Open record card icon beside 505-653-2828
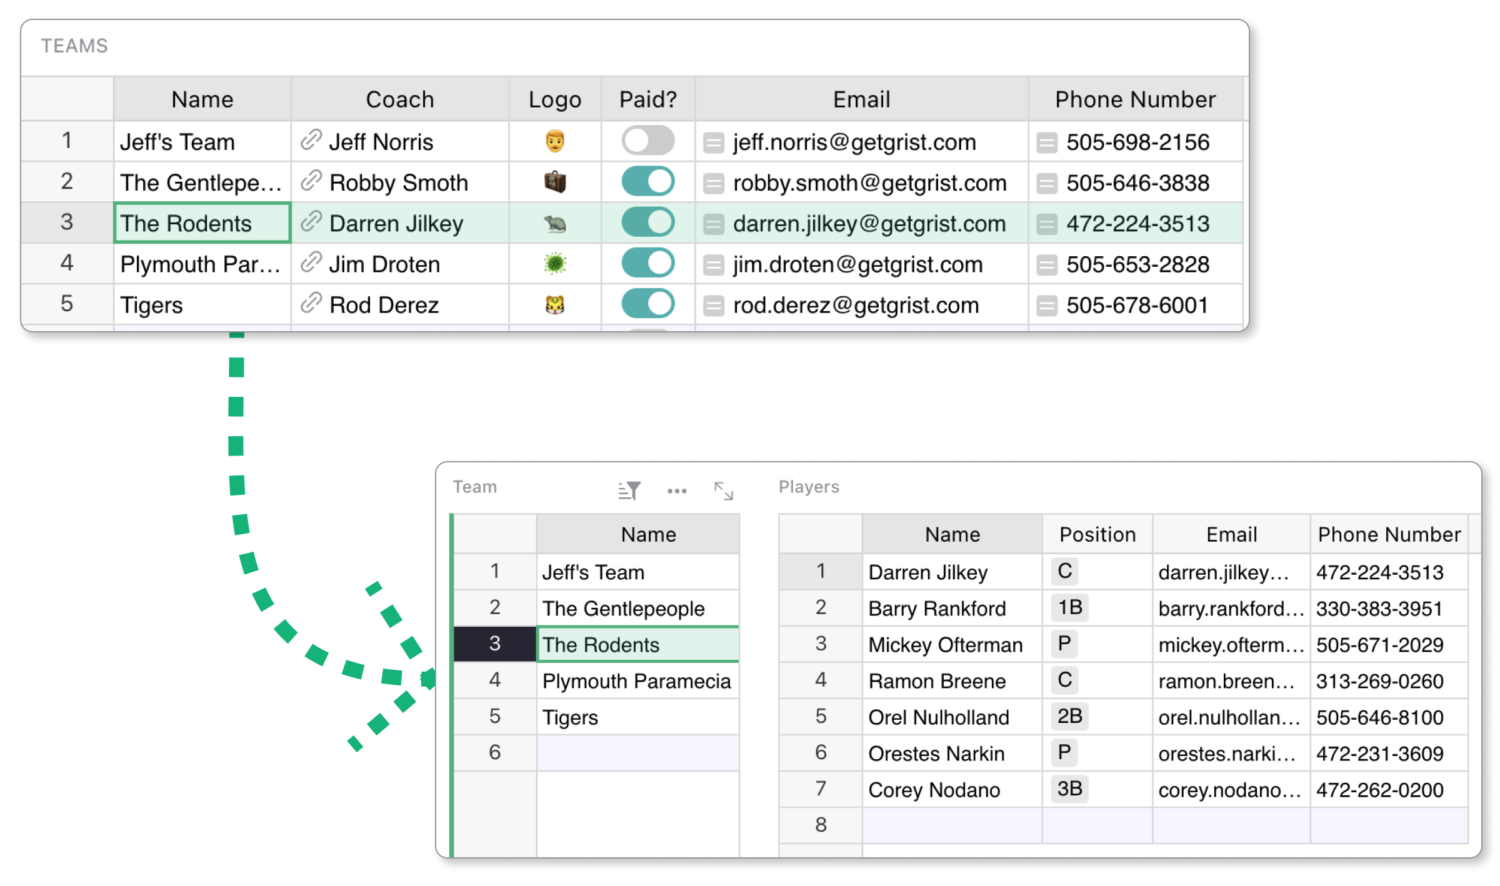 (1047, 265)
